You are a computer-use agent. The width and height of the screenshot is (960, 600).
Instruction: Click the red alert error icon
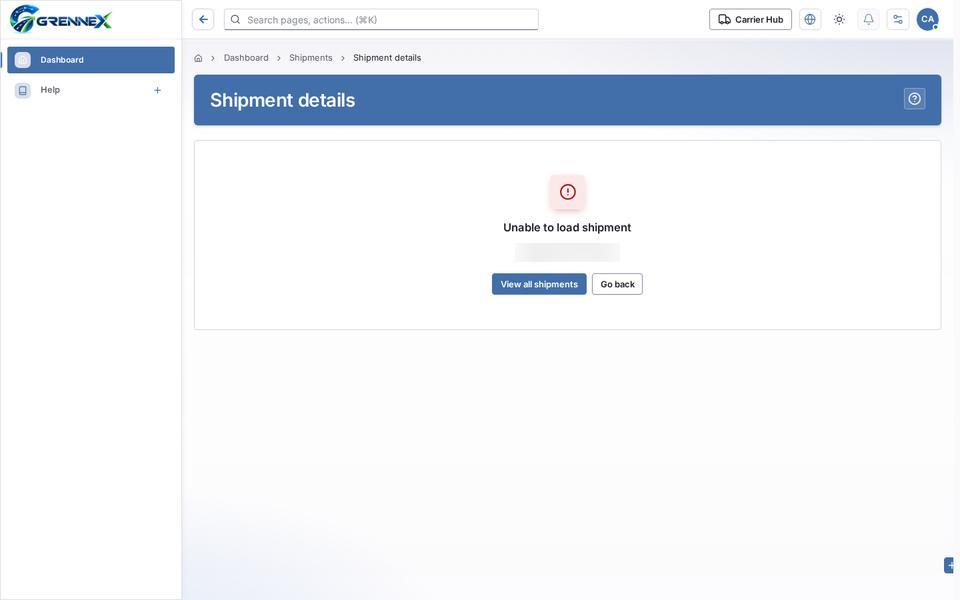(568, 192)
